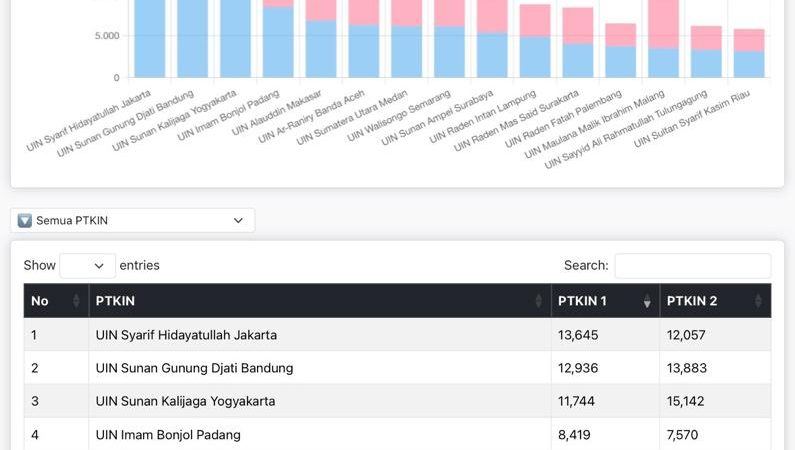Click the UIN Syarif Hidayatullah Jakarta chart bar
Screen dimensions: 795x450
150,39
